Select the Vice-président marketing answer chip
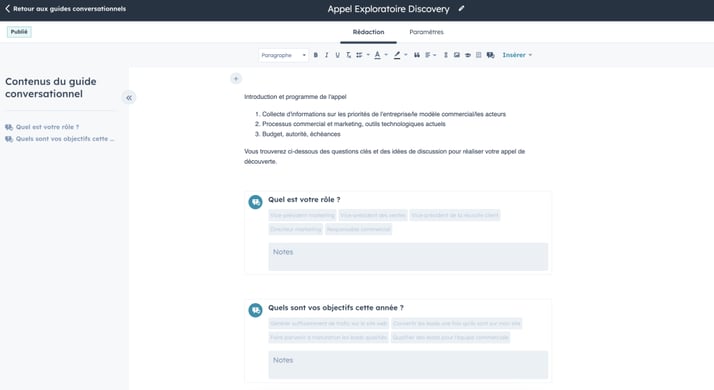The image size is (714, 390). [302, 215]
